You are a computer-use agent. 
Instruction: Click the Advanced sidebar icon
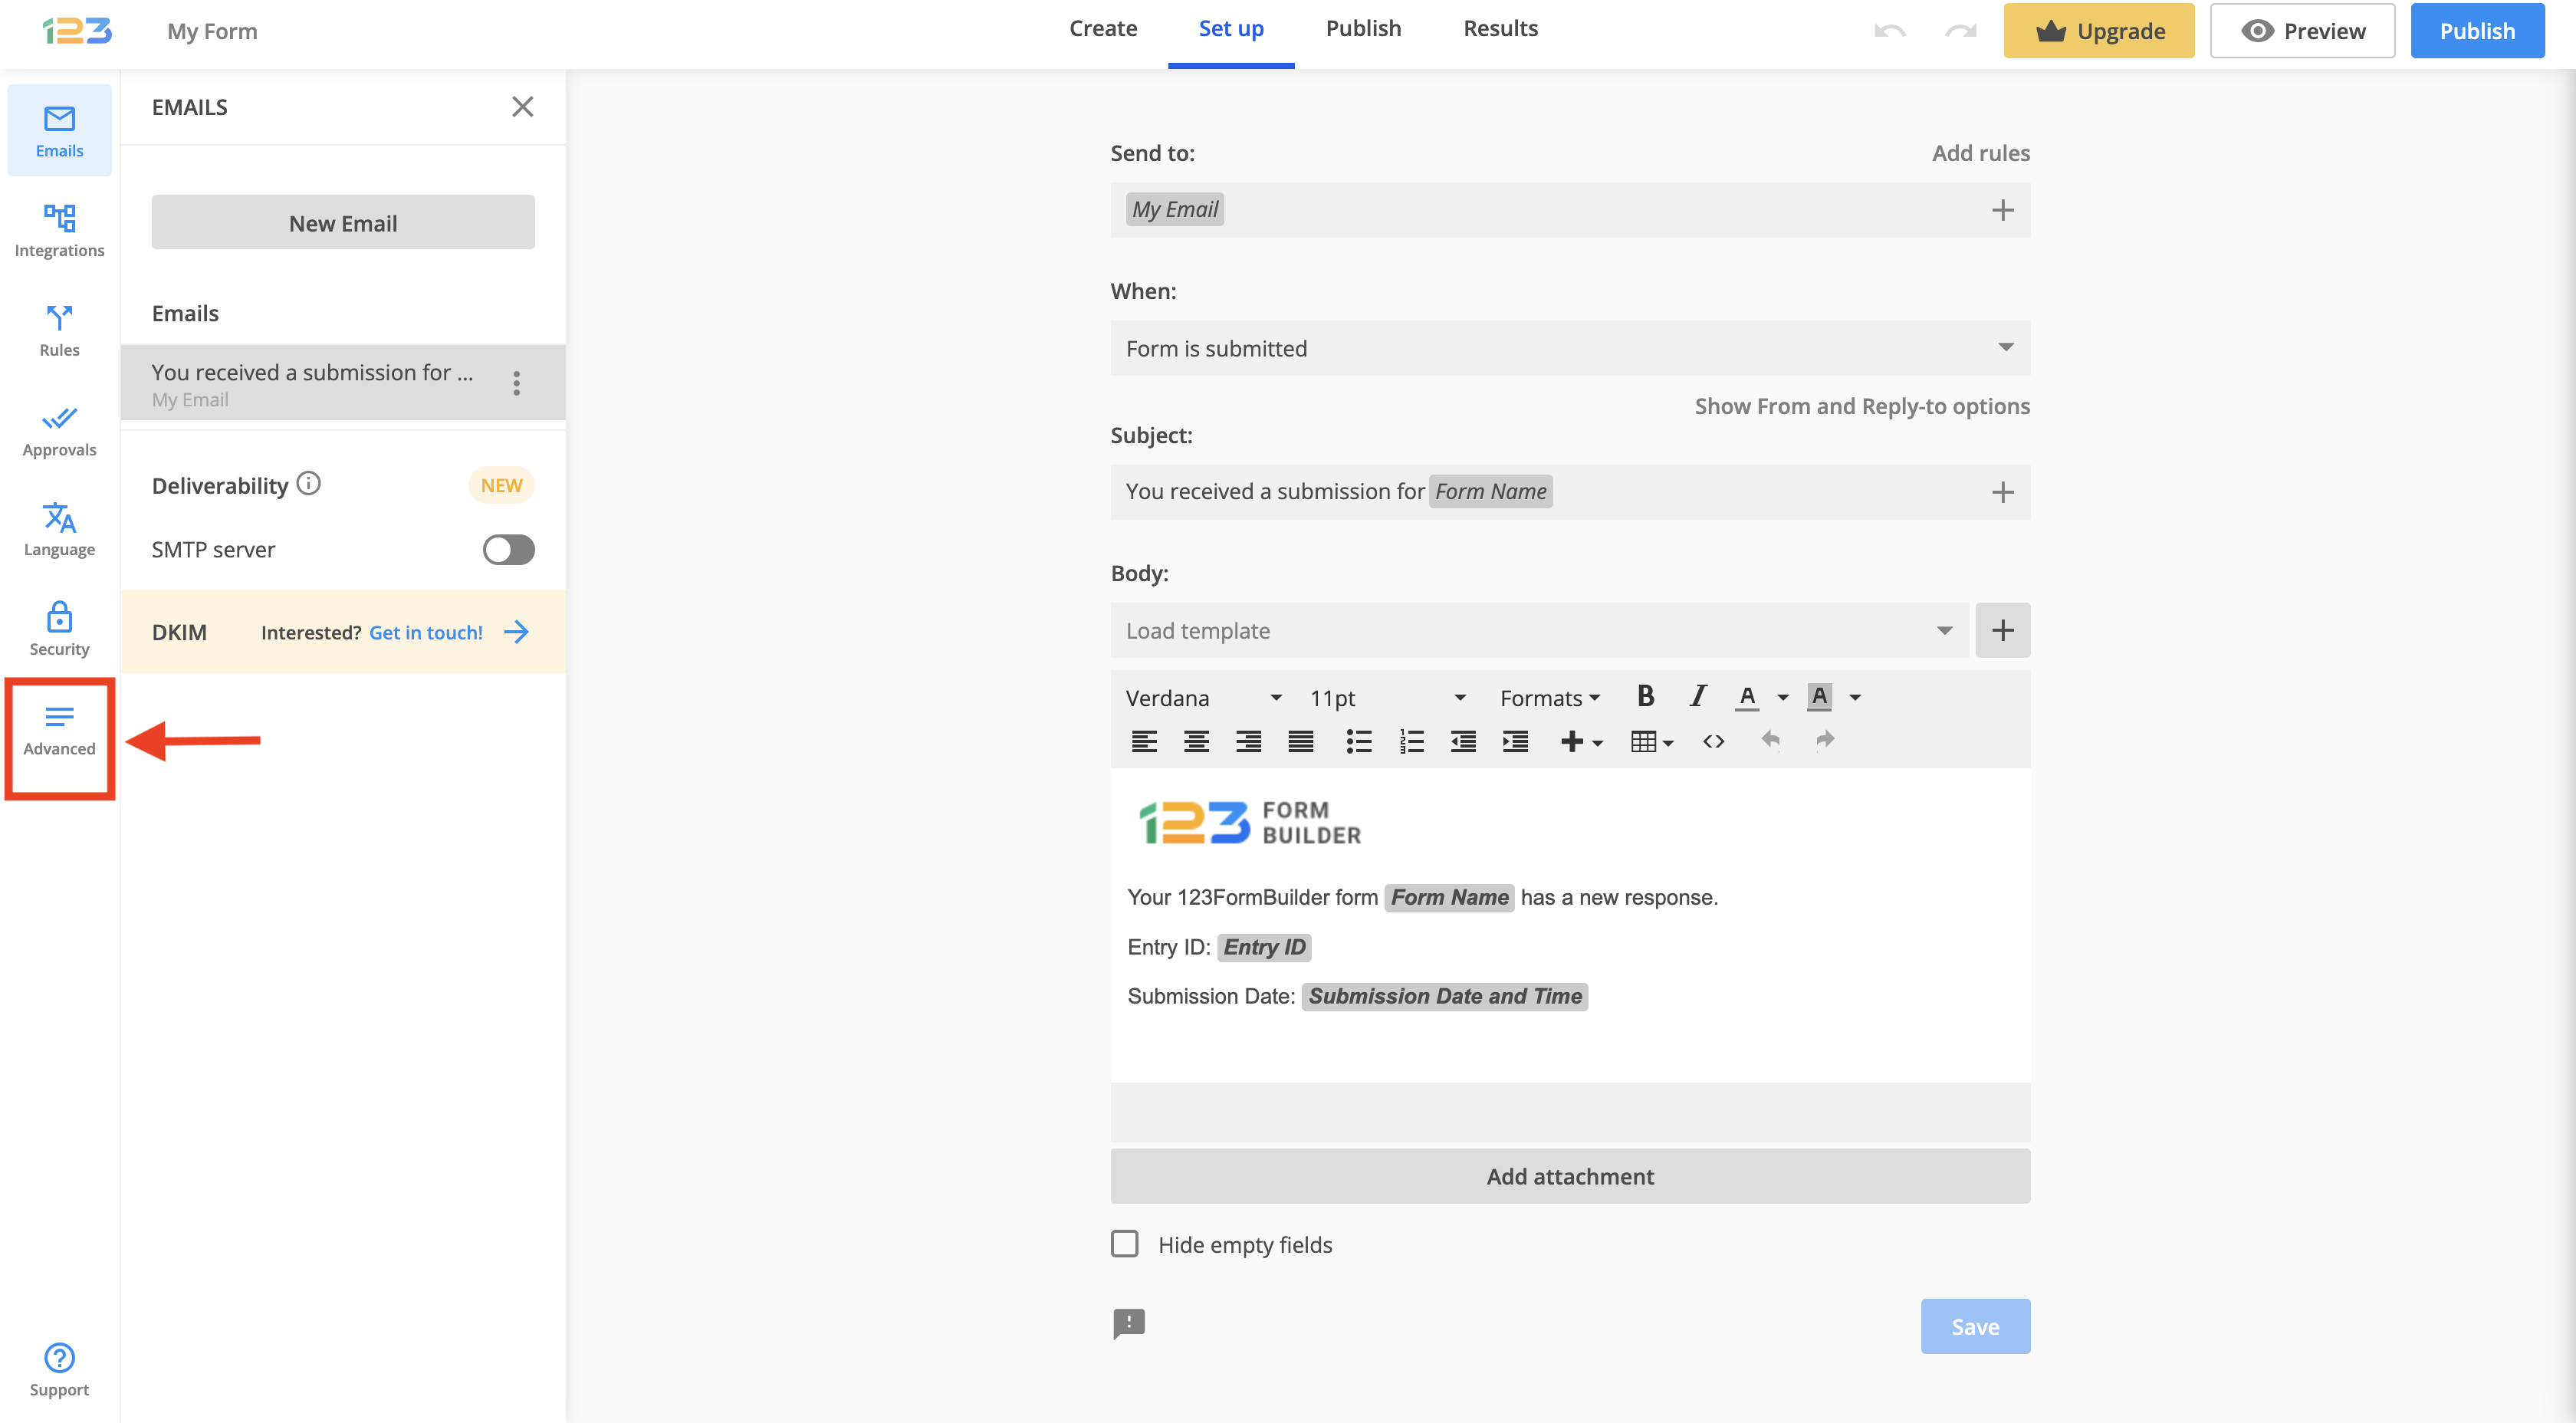click(x=59, y=730)
